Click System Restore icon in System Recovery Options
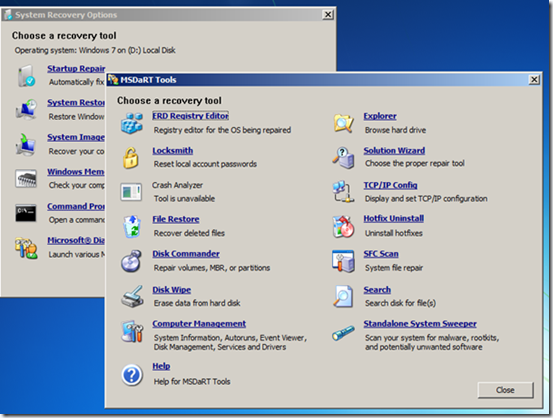553x418 pixels. tap(26, 110)
